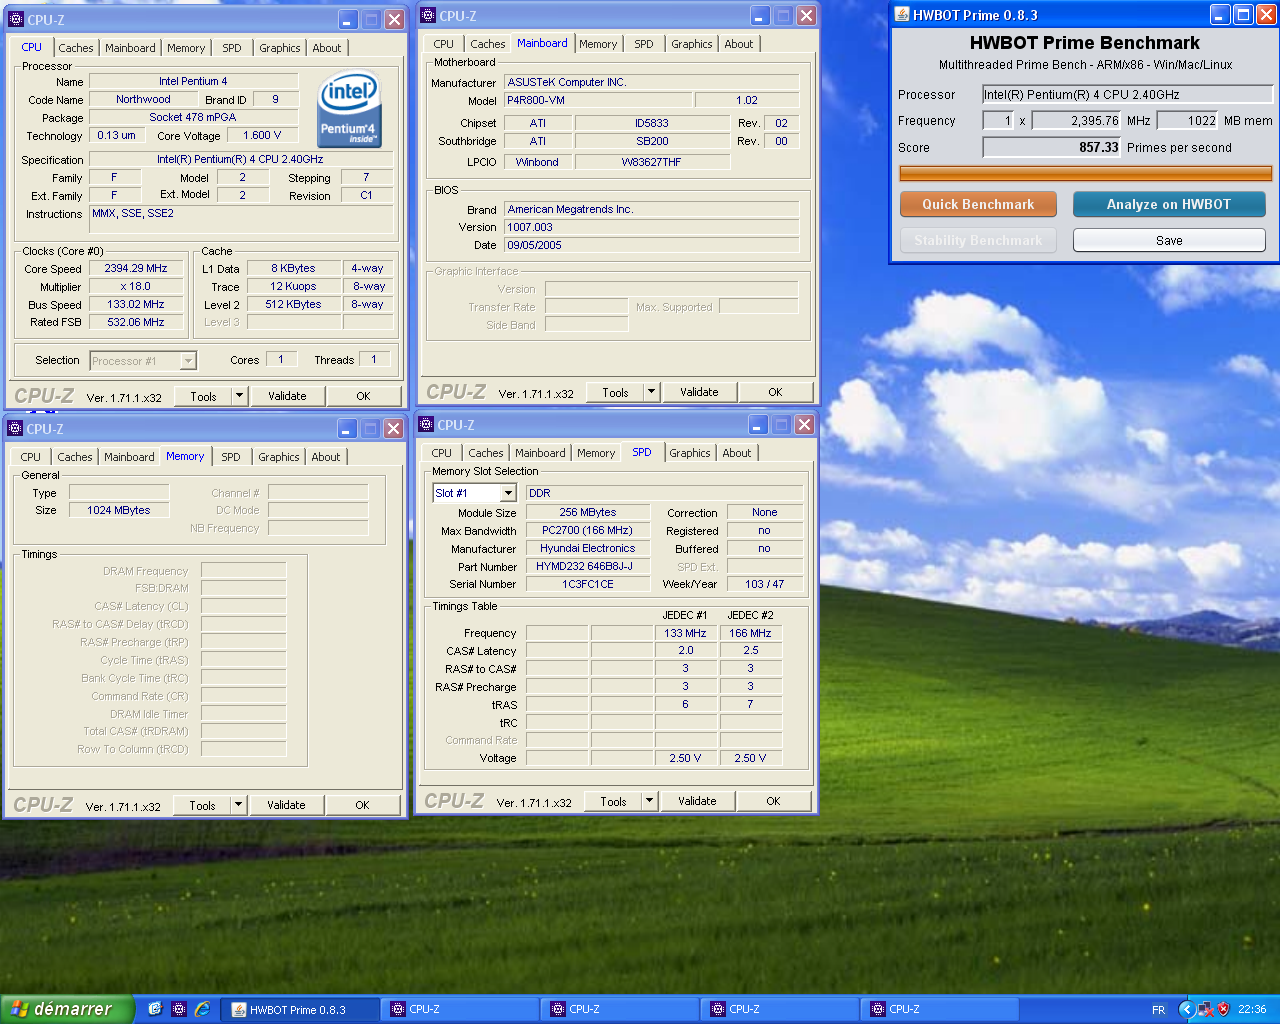
Task: Click the ASUSTeK Computer INC. manufacturer value
Action: coord(651,82)
